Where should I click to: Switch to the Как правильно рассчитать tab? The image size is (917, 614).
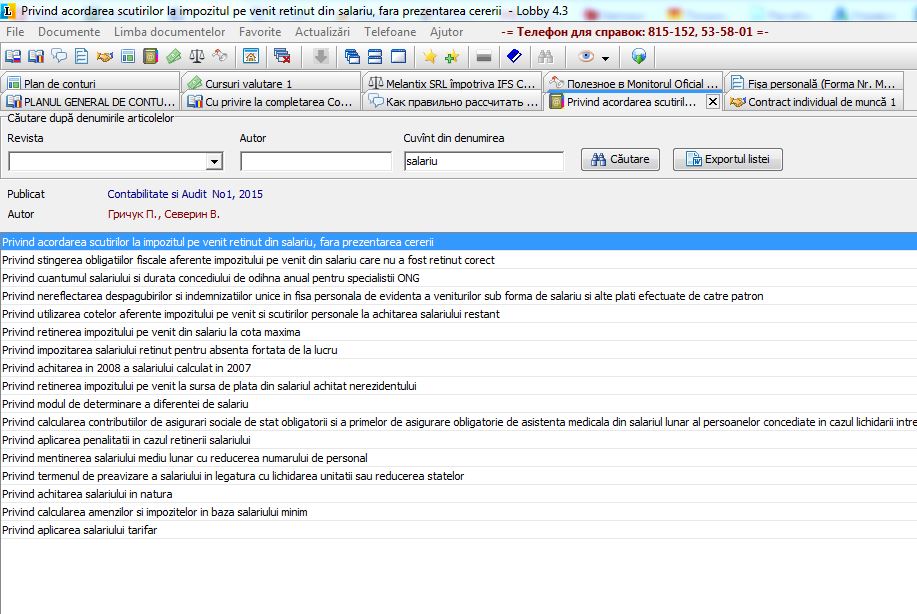pyautogui.click(x=453, y=101)
